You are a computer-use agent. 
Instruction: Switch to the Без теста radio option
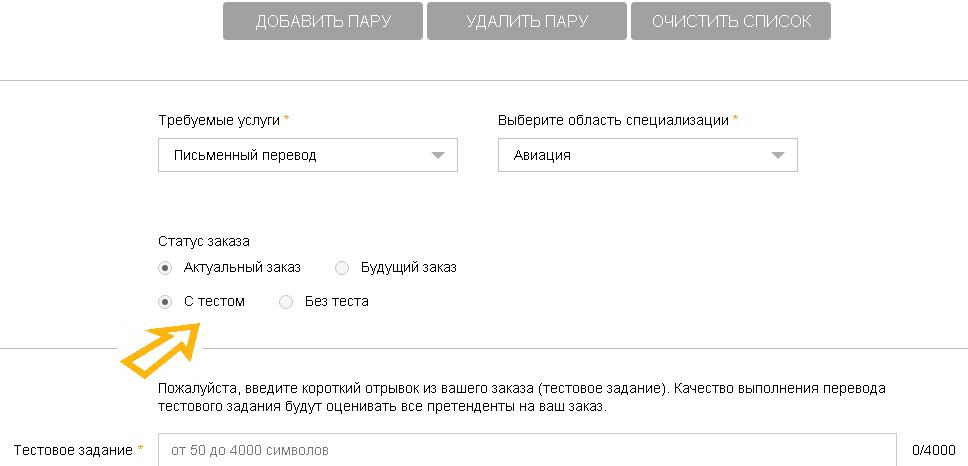(x=286, y=302)
